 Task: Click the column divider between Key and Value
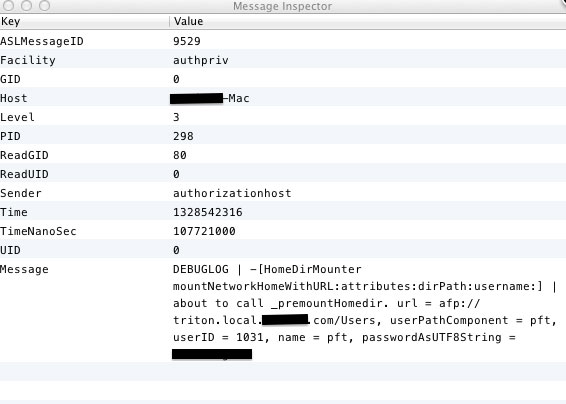tap(169, 21)
